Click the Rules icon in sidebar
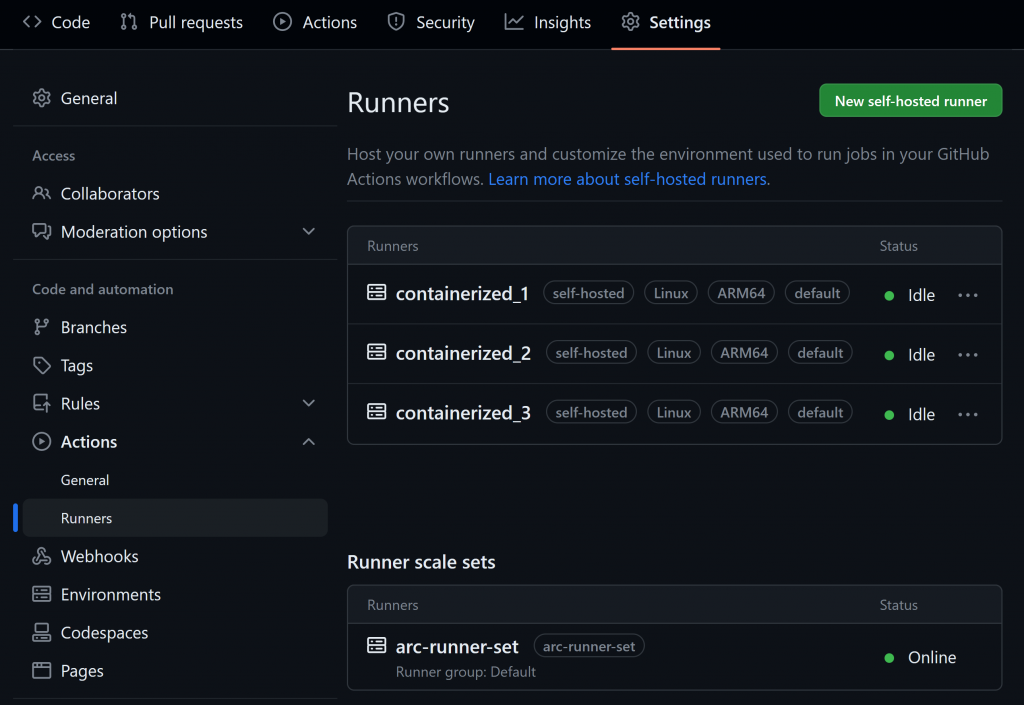Viewport: 1024px width, 705px height. (x=42, y=403)
